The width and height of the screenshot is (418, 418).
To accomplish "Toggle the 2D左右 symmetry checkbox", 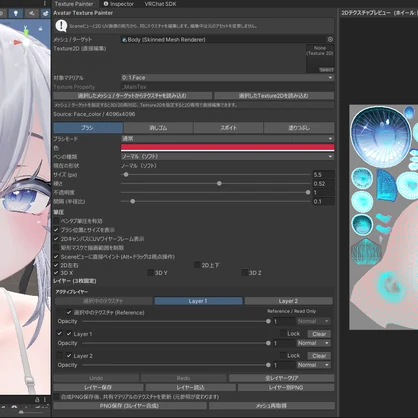I will pyautogui.click(x=56, y=265).
